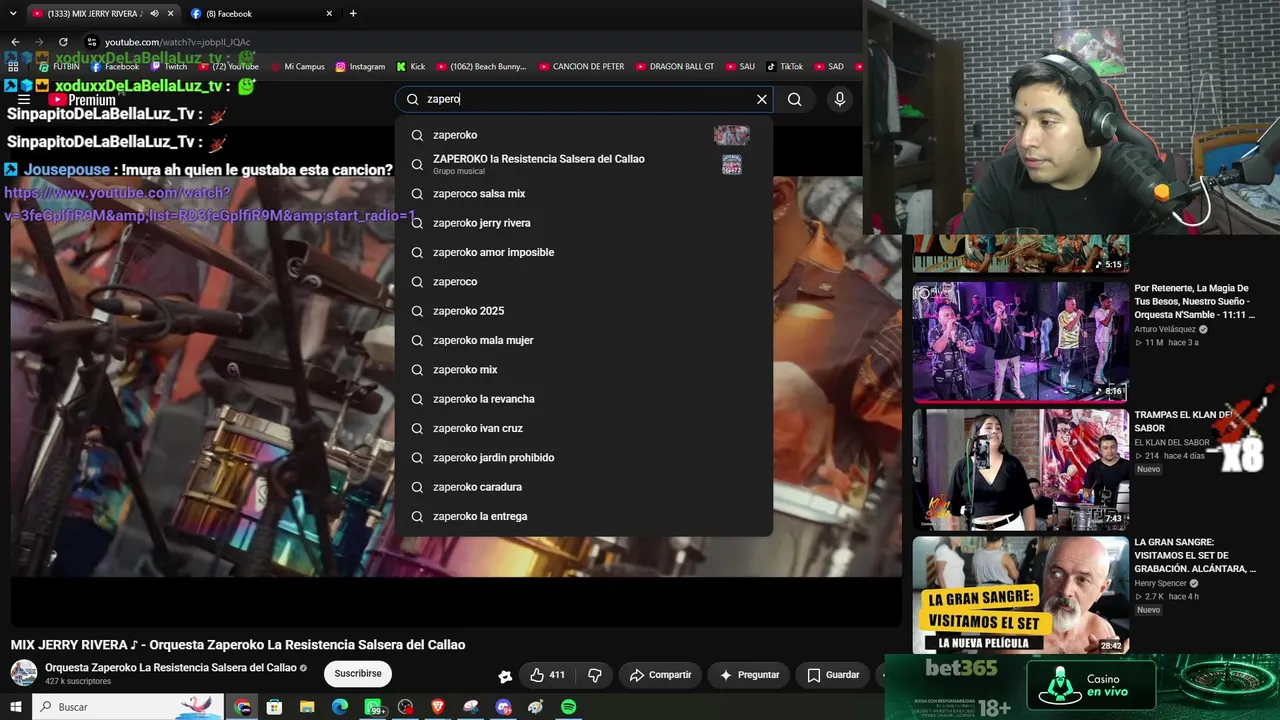
Task: Open LA GRAN SANGRE video title link
Action: click(x=1194, y=556)
